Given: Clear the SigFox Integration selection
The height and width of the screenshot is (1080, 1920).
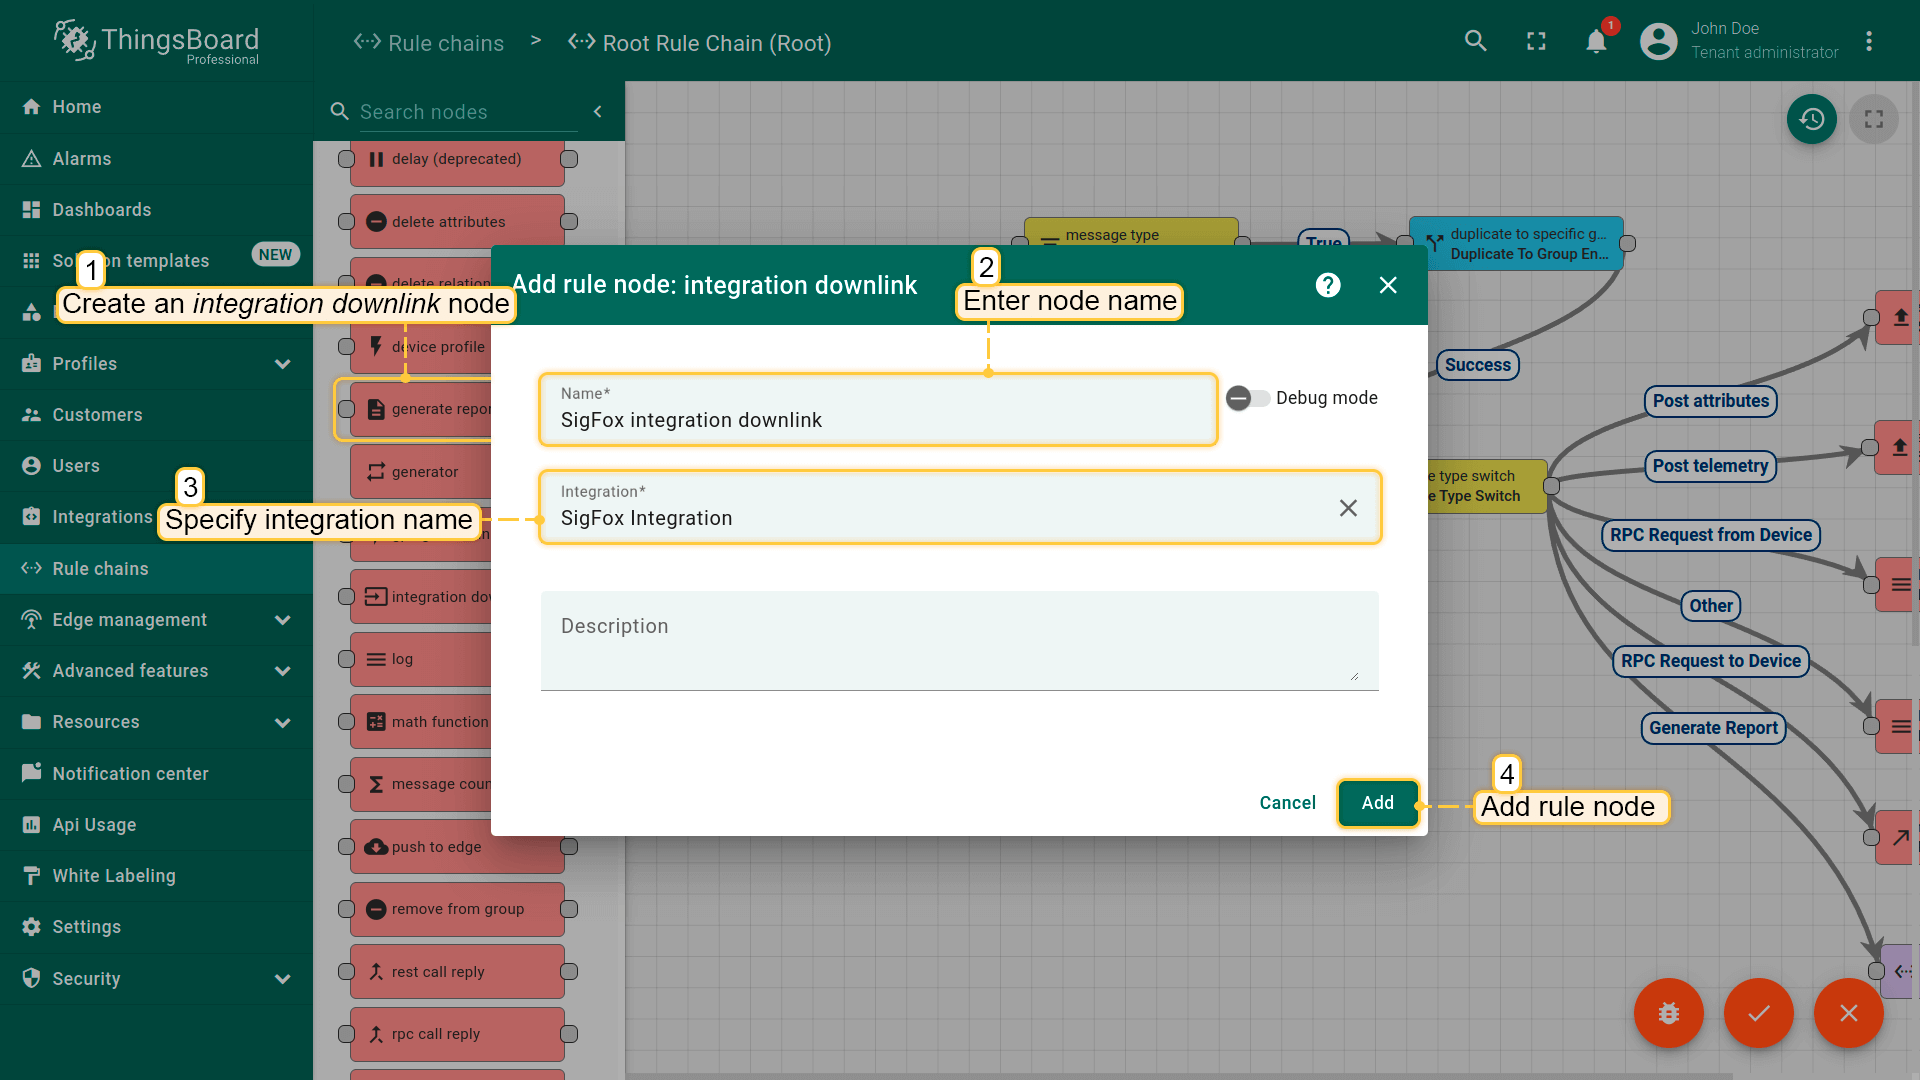Looking at the screenshot, I should tap(1348, 508).
